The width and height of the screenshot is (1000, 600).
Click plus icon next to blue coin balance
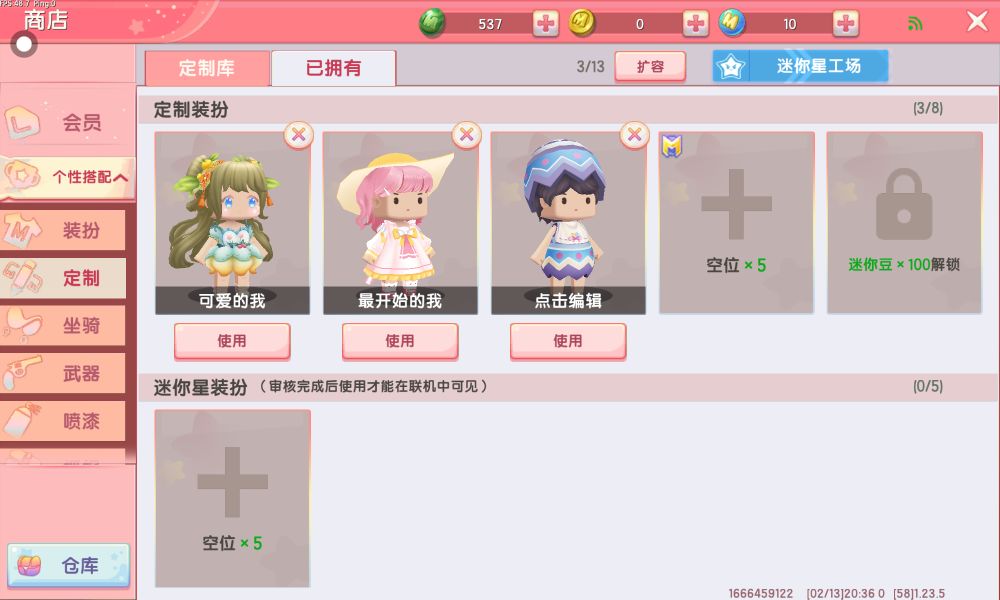[x=846, y=24]
